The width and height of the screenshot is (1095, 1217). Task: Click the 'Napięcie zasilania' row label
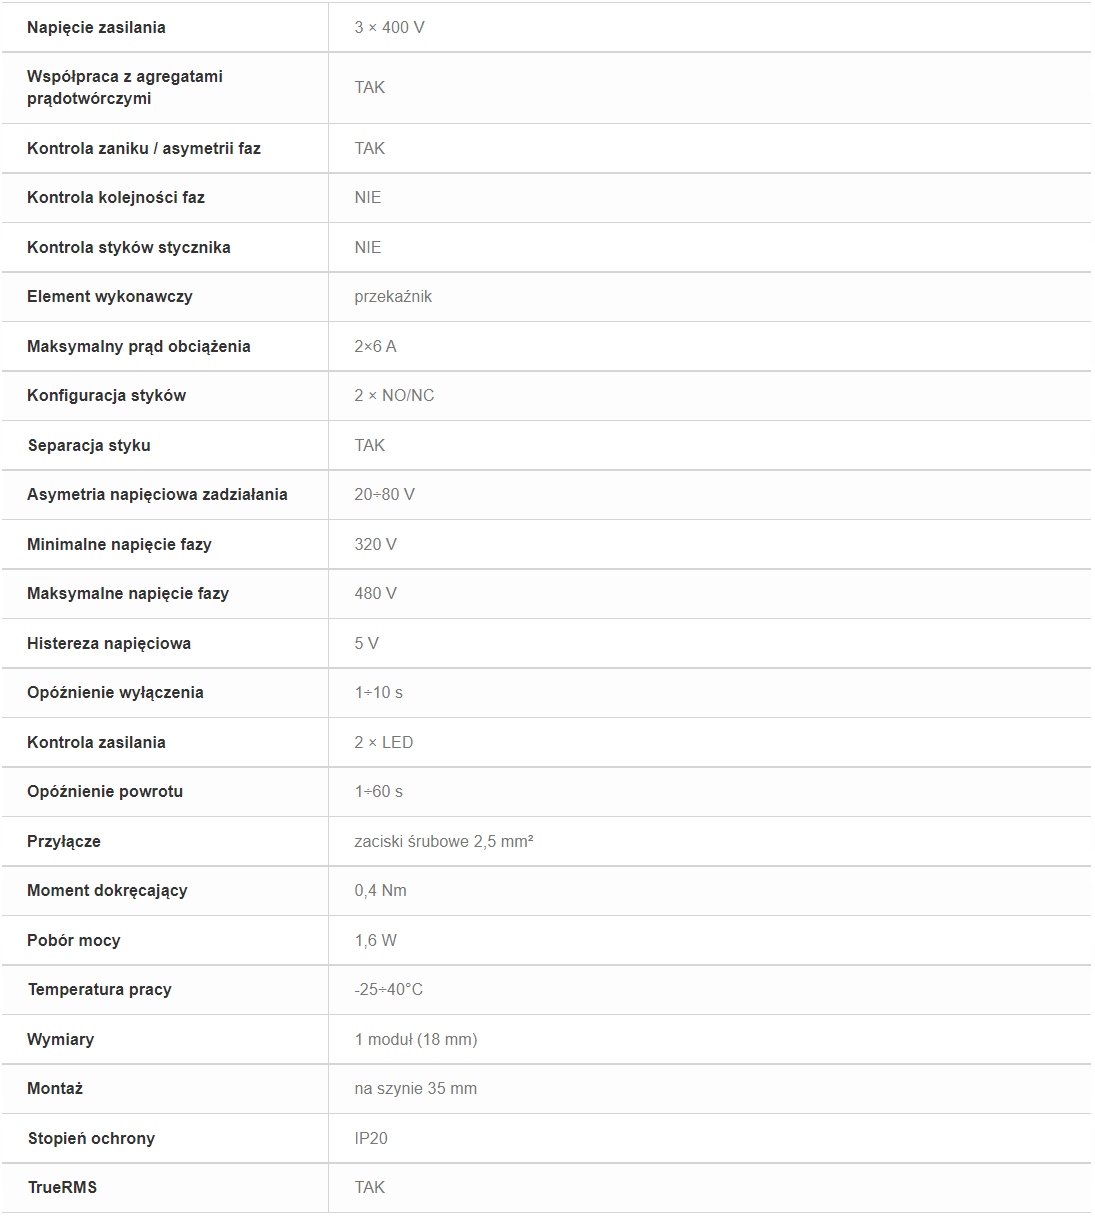[96, 28]
